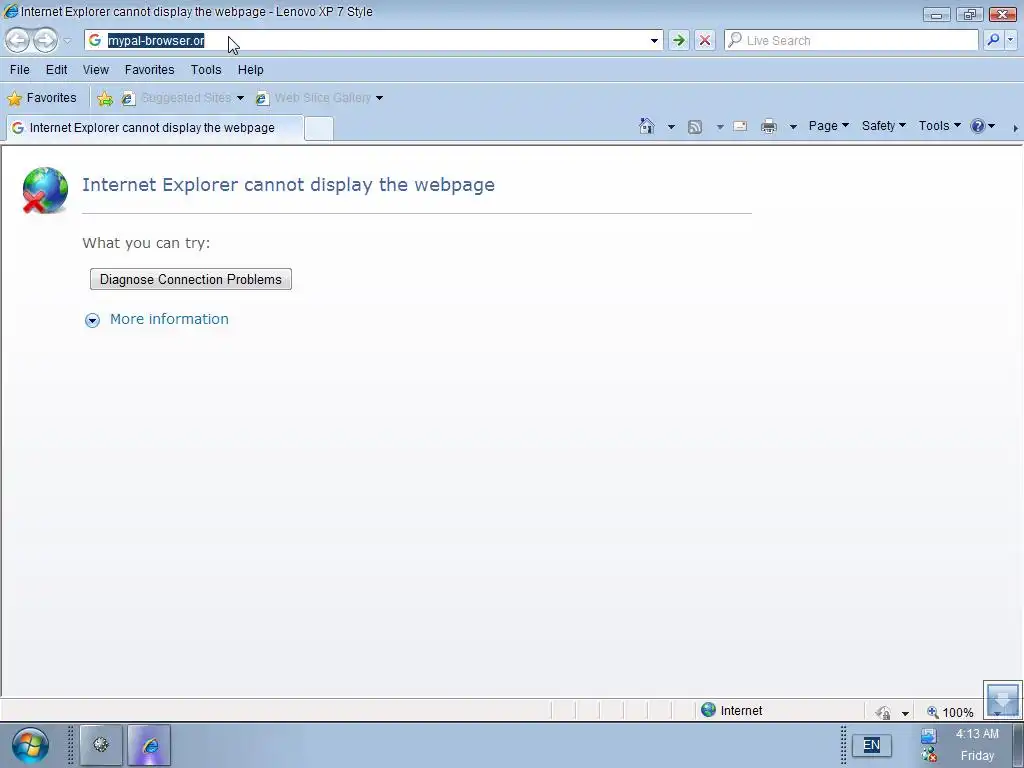
Task: Expand the Web Slice Gallery dropdown arrow
Action: [x=379, y=98]
